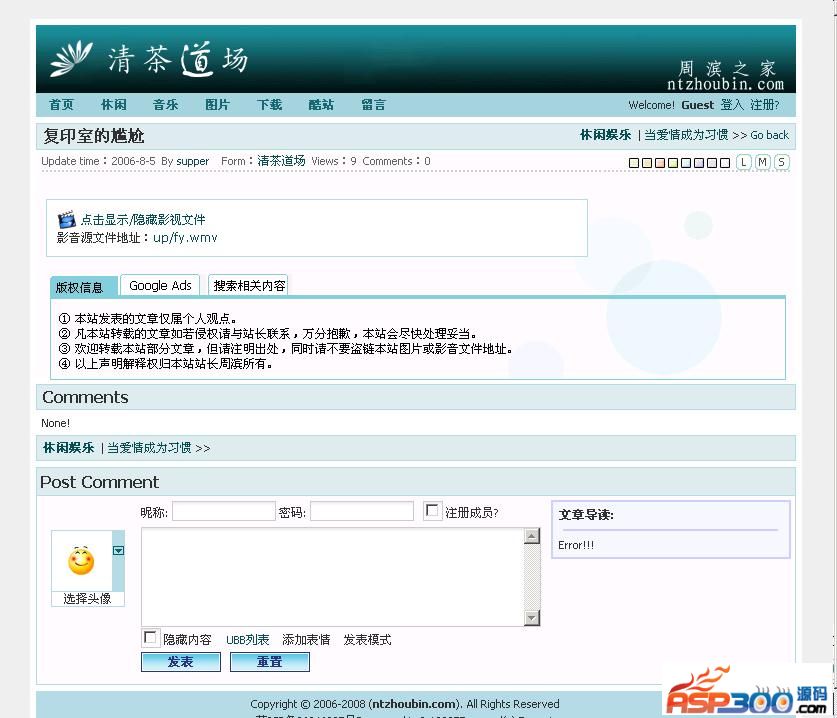Pick the fourth light green color swatch
The image size is (837, 718).
coord(673,163)
